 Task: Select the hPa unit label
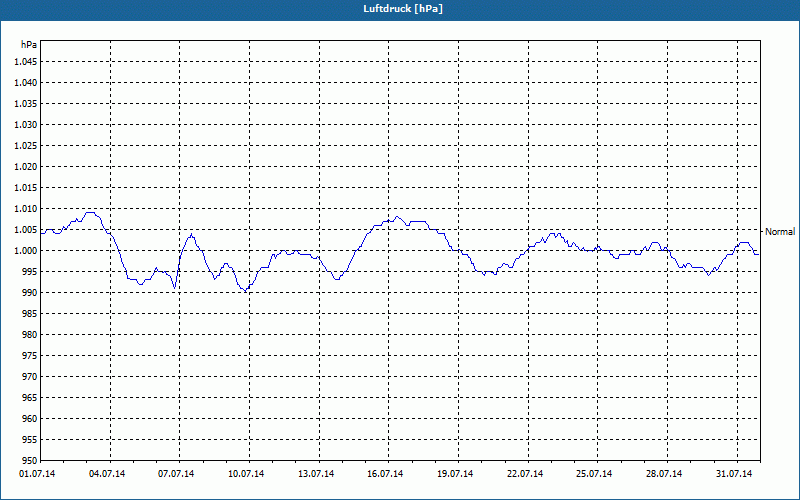pos(29,44)
